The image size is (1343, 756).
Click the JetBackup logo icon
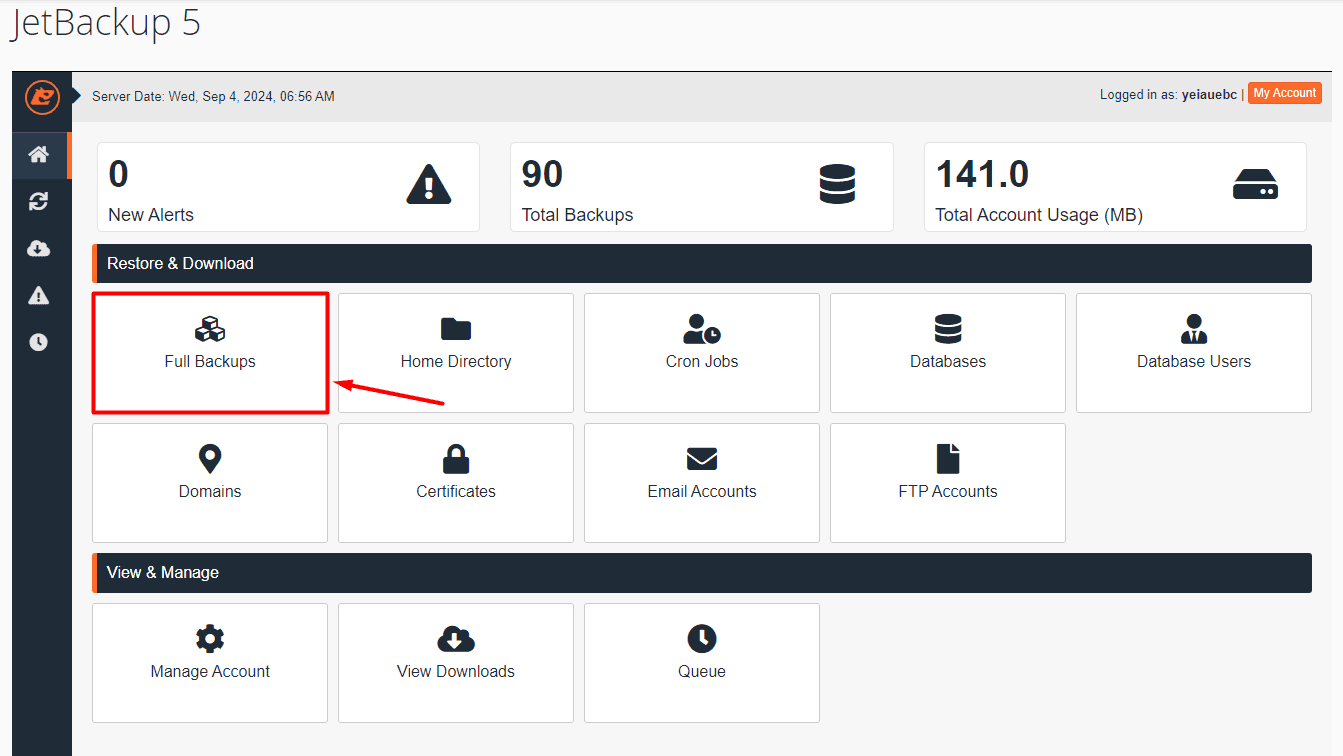pyautogui.click(x=40, y=98)
